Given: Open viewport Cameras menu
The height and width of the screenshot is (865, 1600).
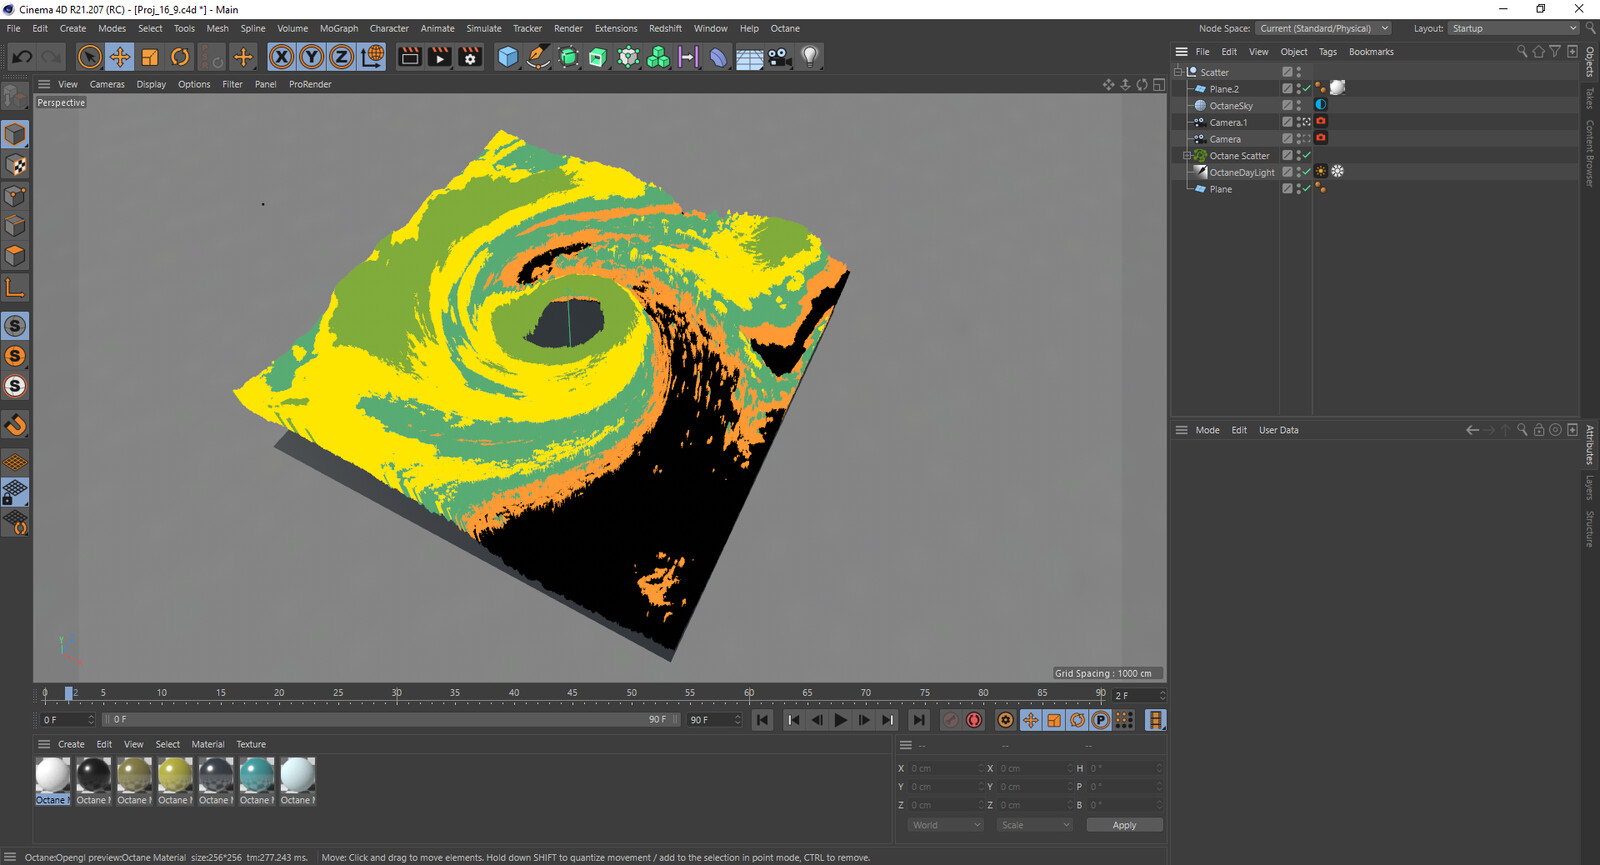Looking at the screenshot, I should [x=107, y=84].
